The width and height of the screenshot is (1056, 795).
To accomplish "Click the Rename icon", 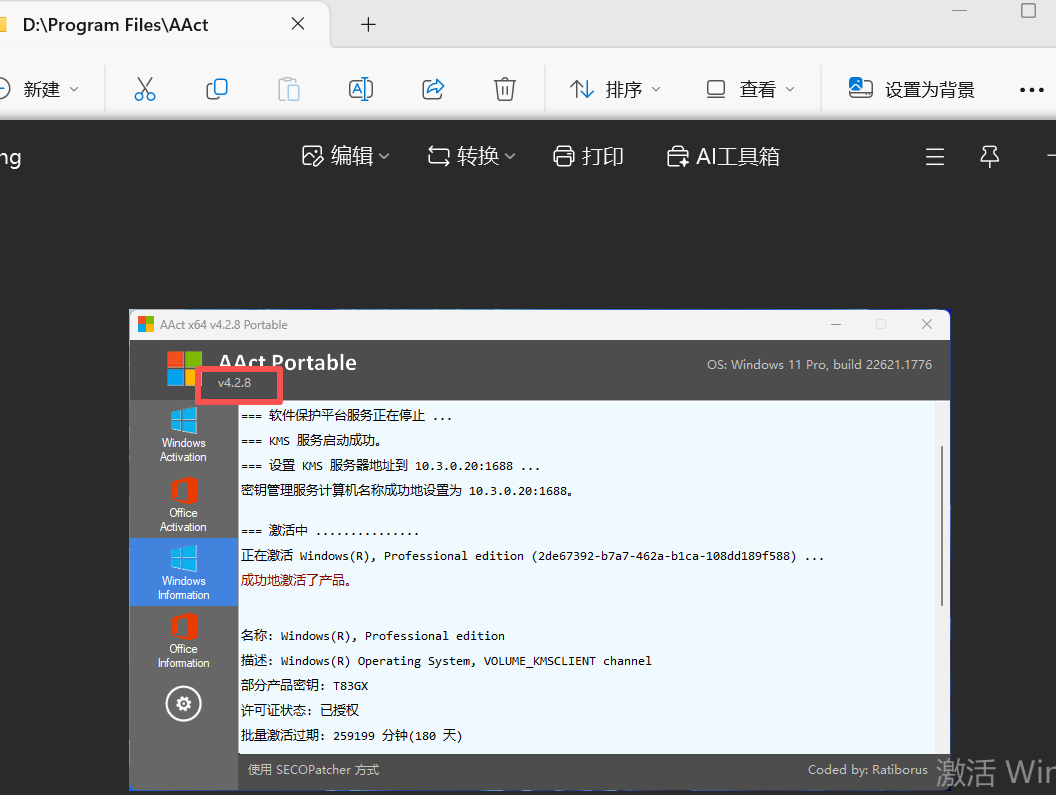I will [361, 89].
